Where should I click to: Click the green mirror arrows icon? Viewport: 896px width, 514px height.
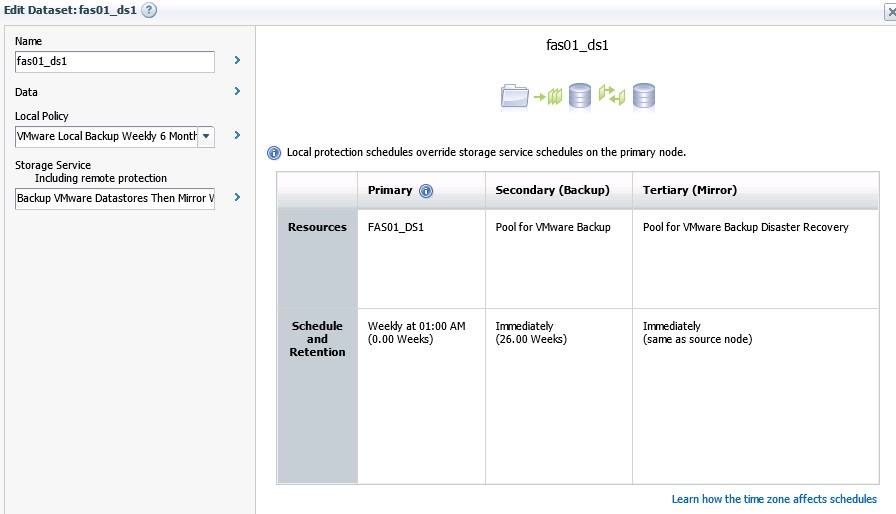pyautogui.click(x=611, y=96)
